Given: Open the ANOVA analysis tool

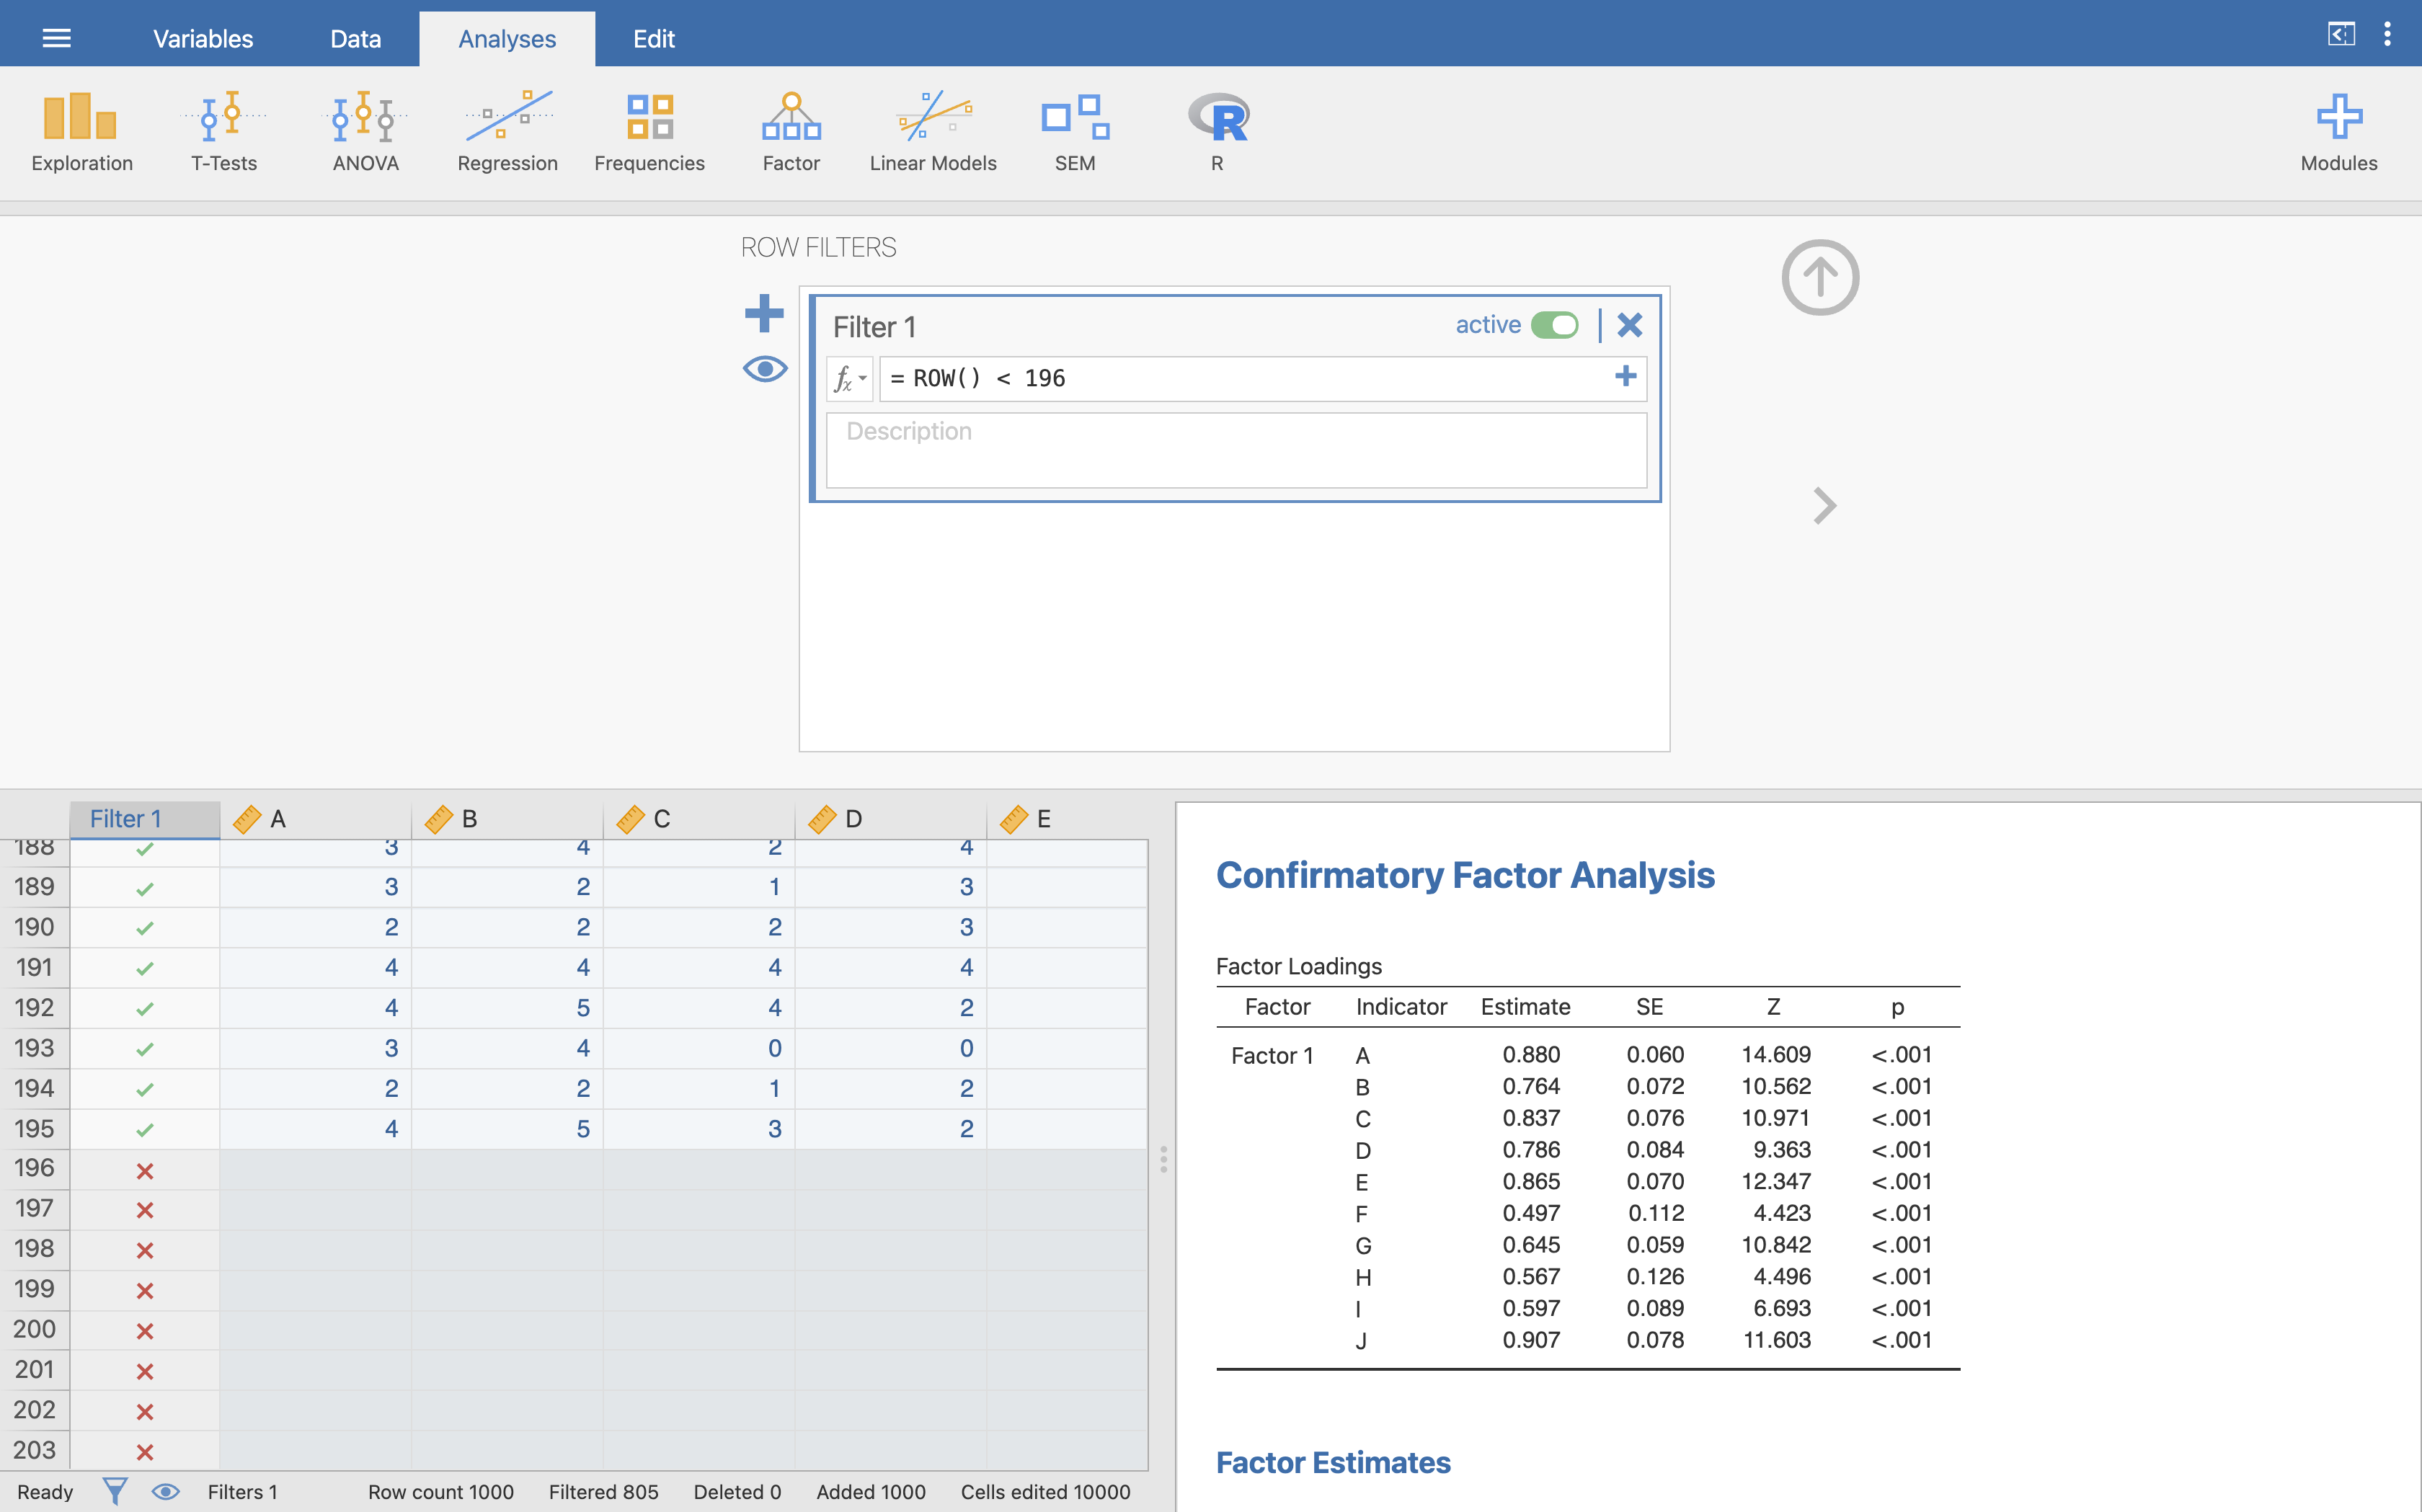Looking at the screenshot, I should click(363, 130).
